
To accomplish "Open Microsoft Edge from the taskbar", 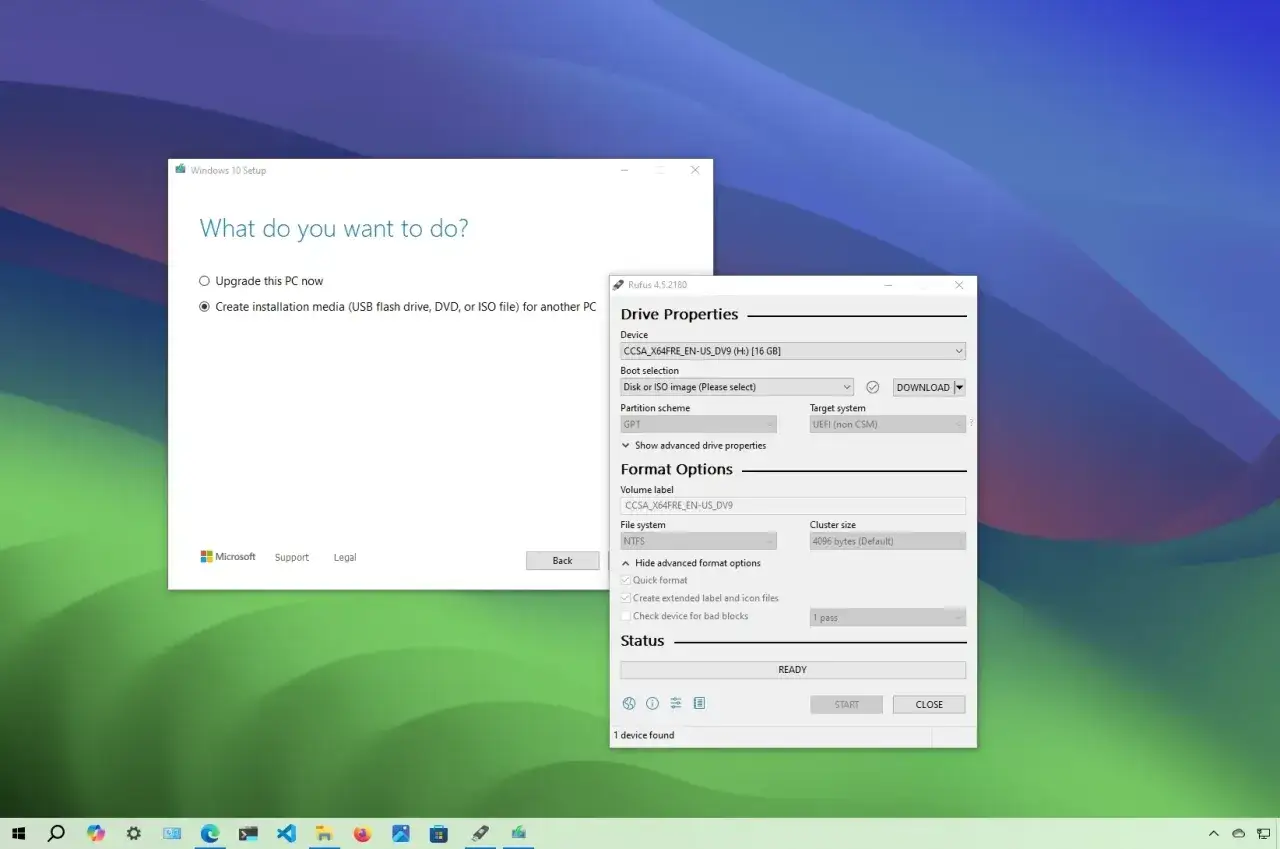I will (210, 832).
